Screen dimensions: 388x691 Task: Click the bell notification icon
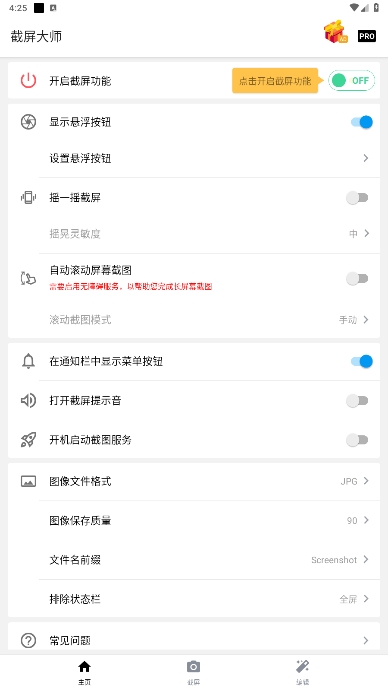(28, 361)
